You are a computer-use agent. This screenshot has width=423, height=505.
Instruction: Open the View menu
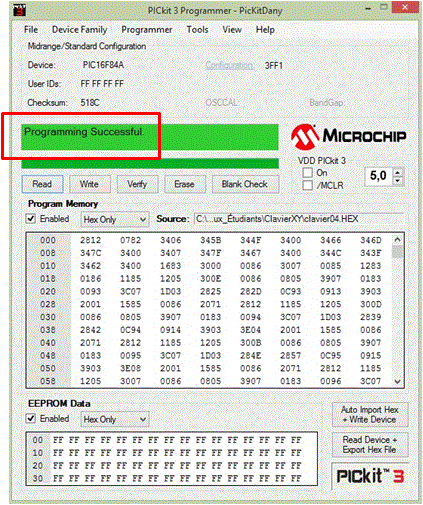(232, 30)
